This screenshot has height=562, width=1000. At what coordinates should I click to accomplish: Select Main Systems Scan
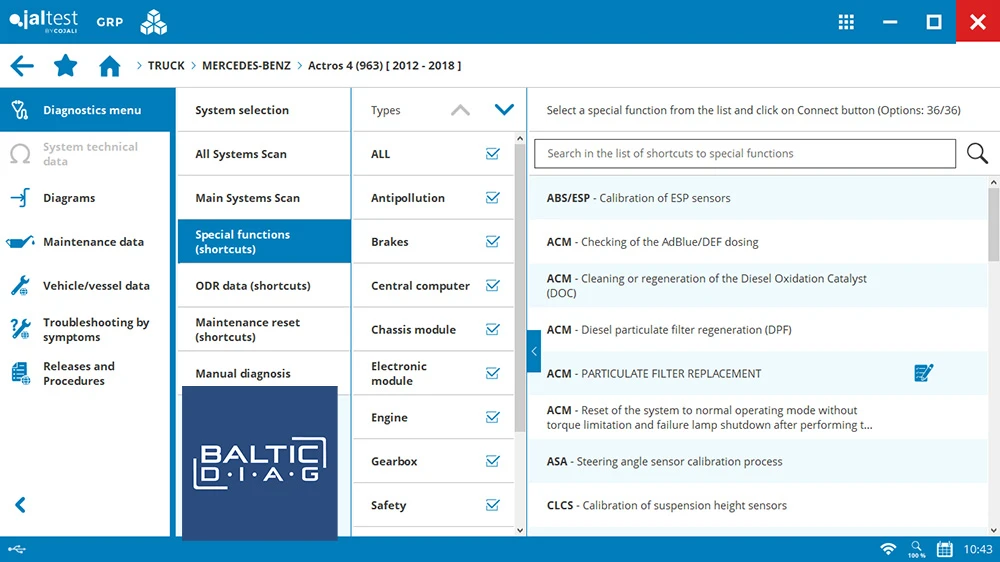264,198
